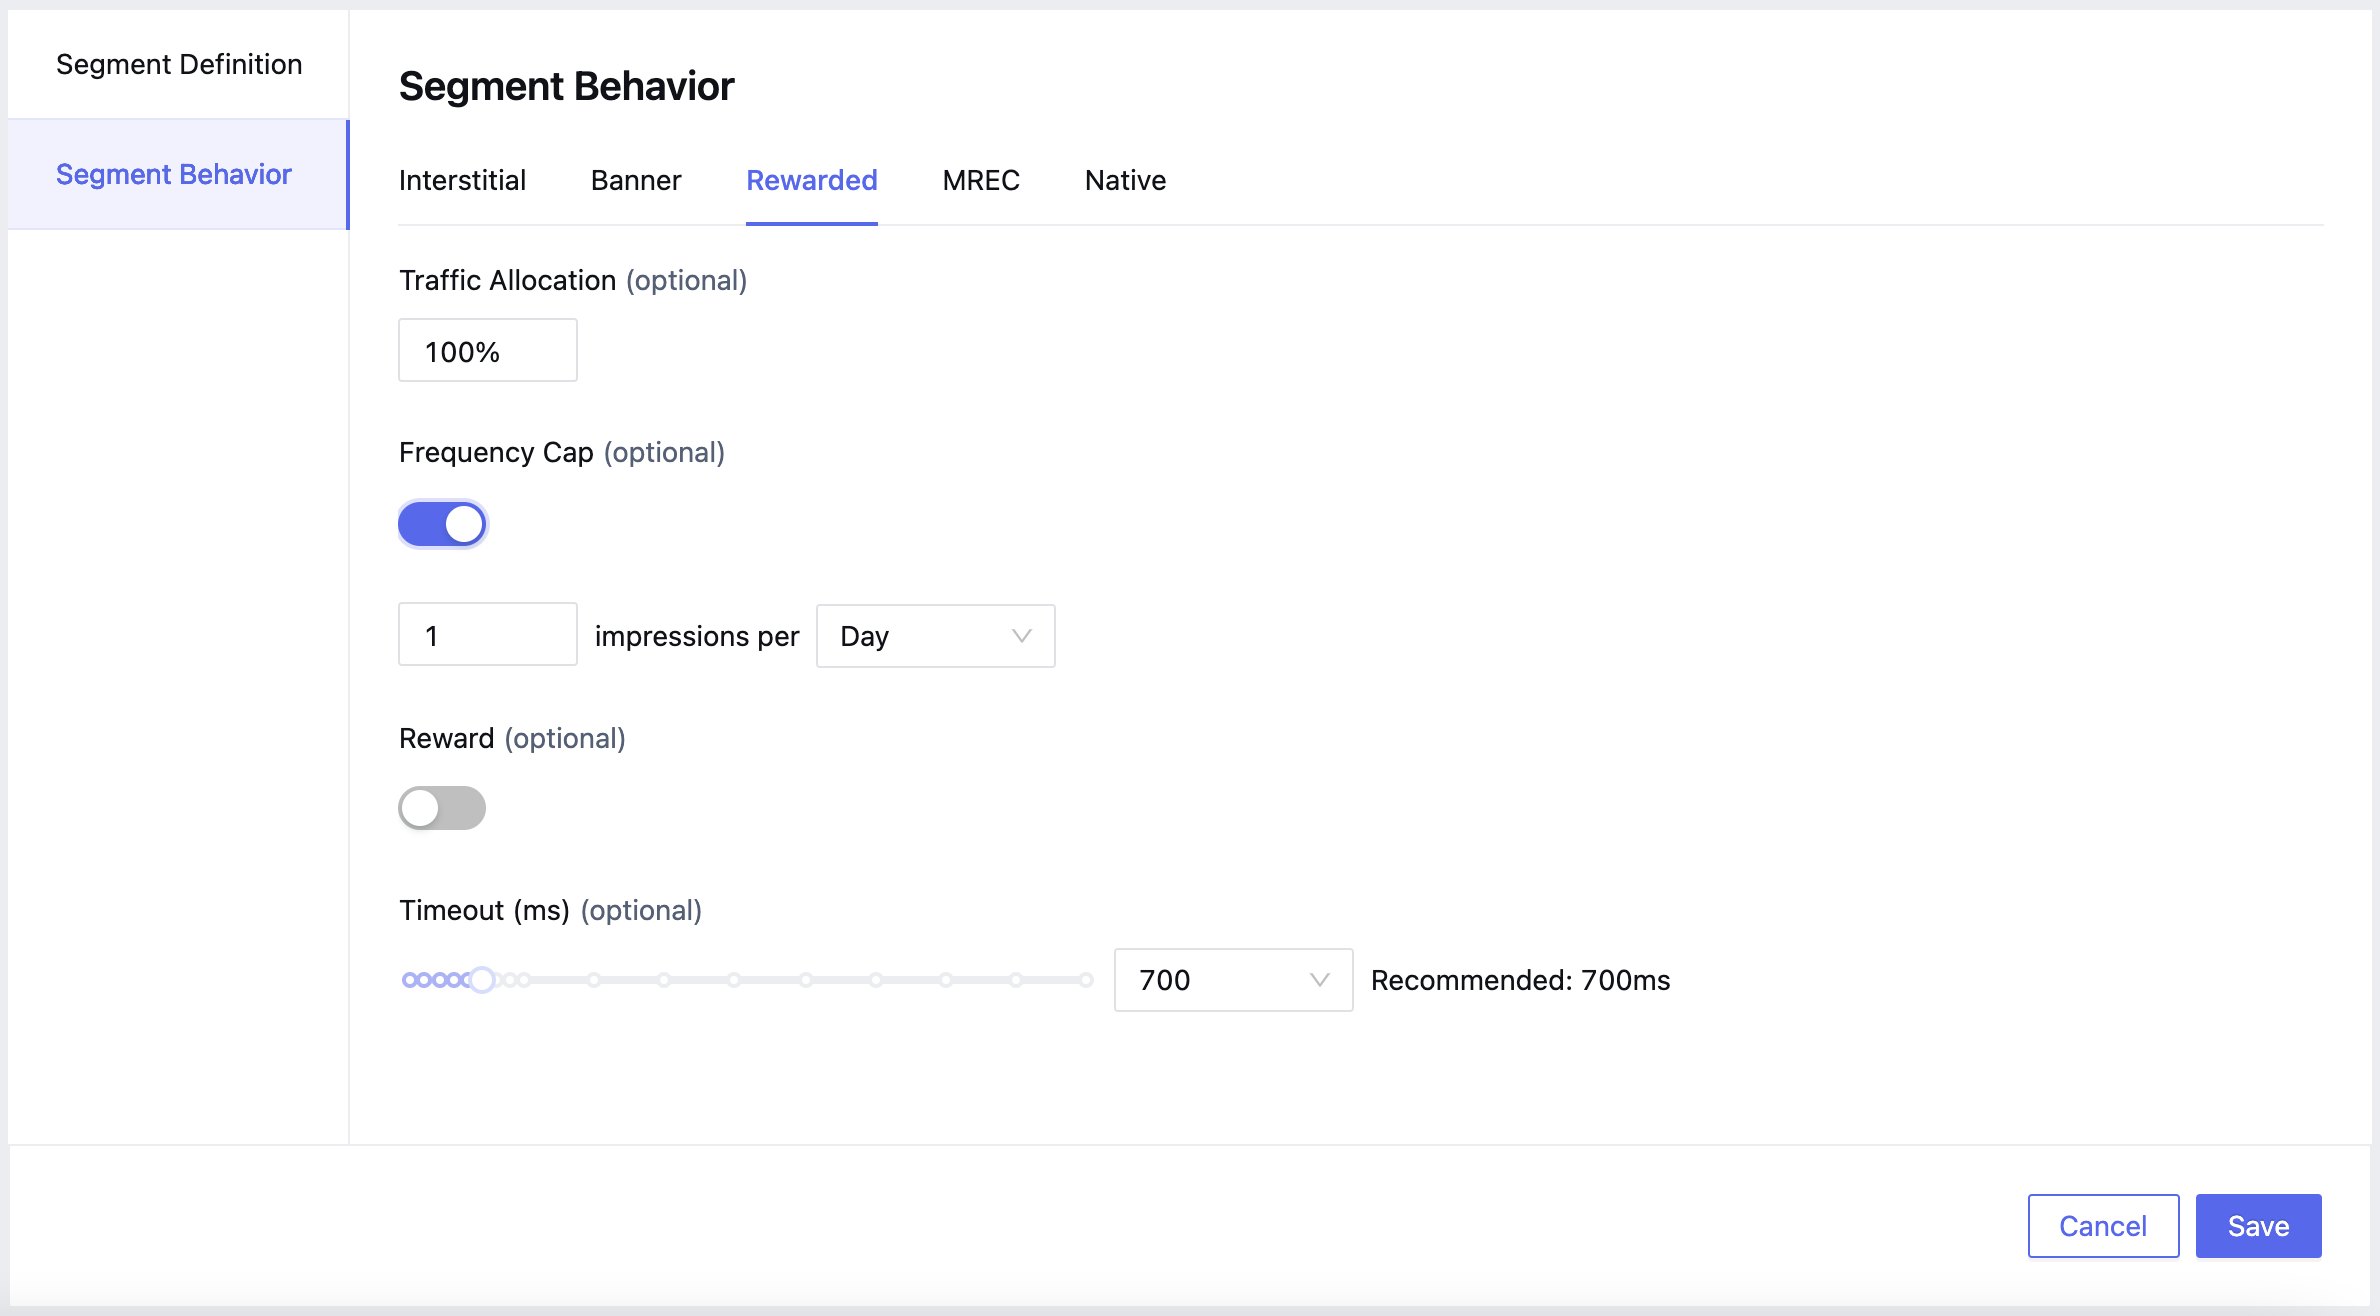
Task: Click the Timeout slider handle
Action: [482, 980]
